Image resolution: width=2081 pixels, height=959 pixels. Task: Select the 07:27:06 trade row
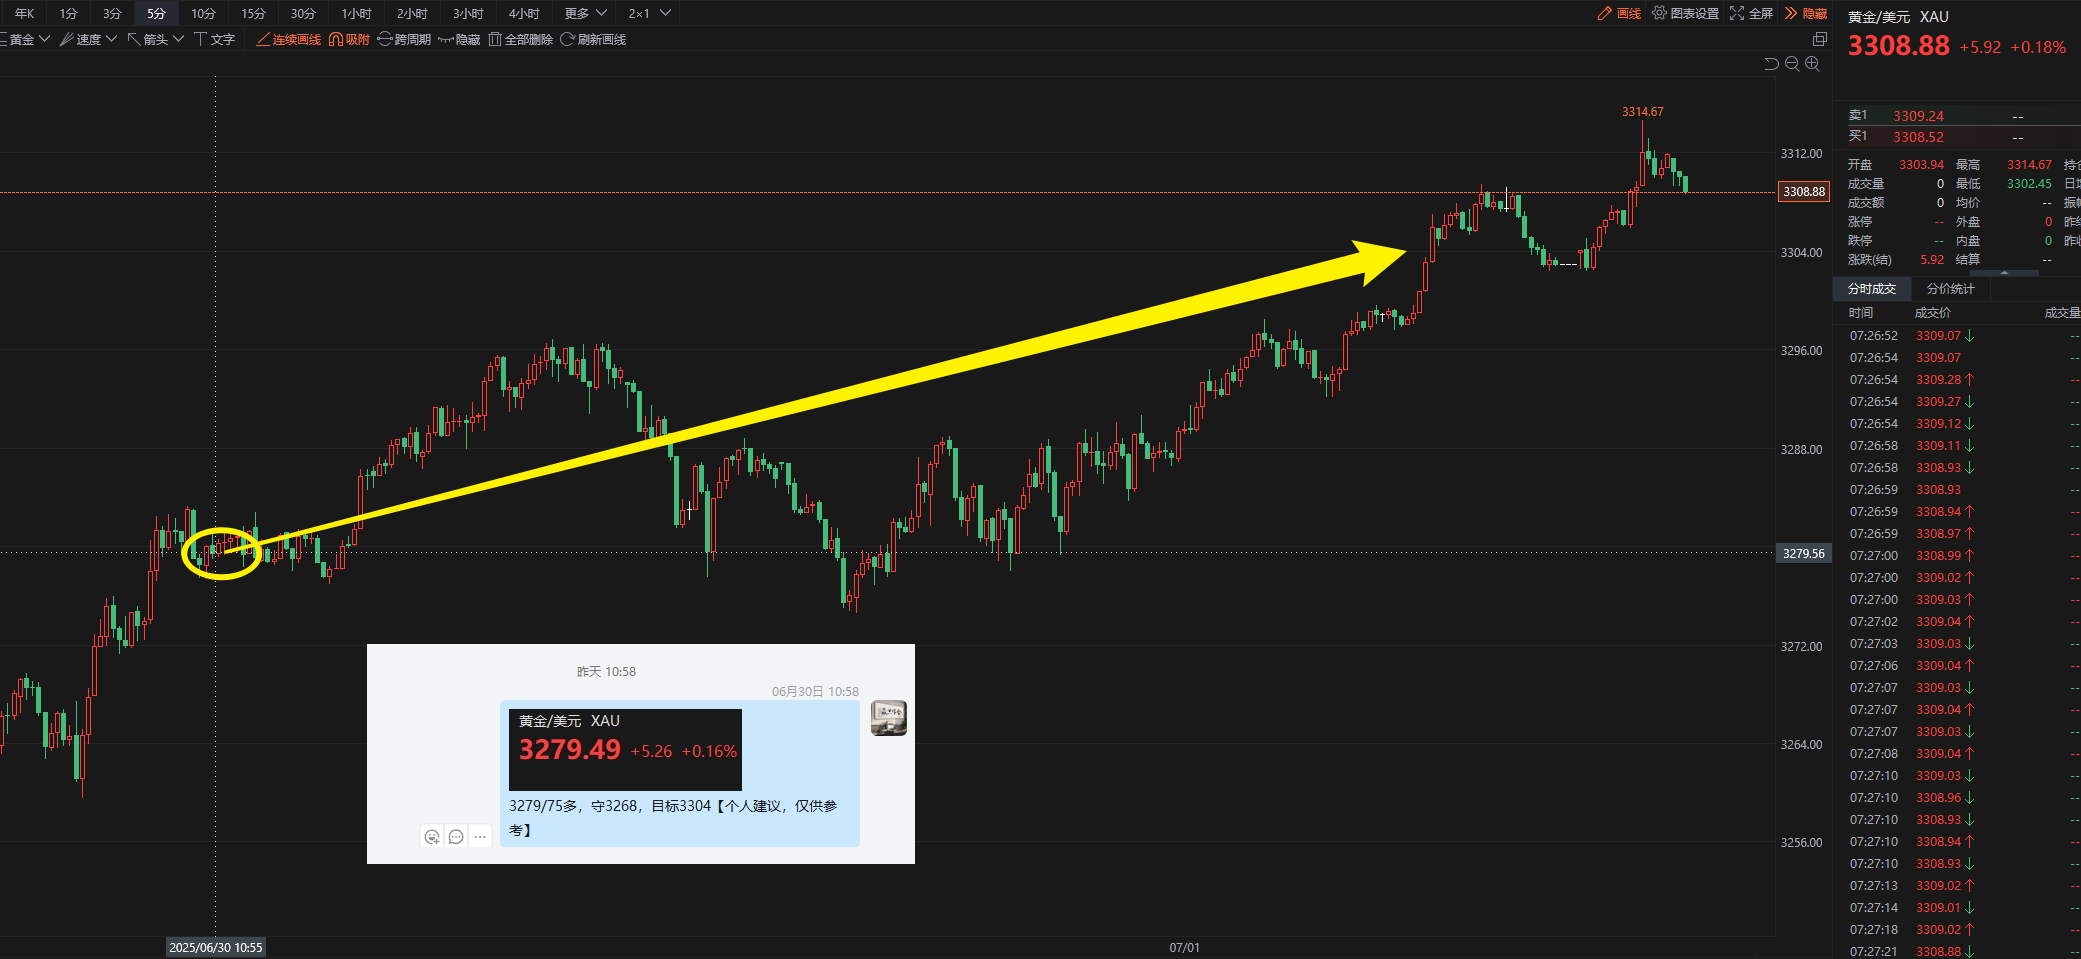click(1957, 666)
